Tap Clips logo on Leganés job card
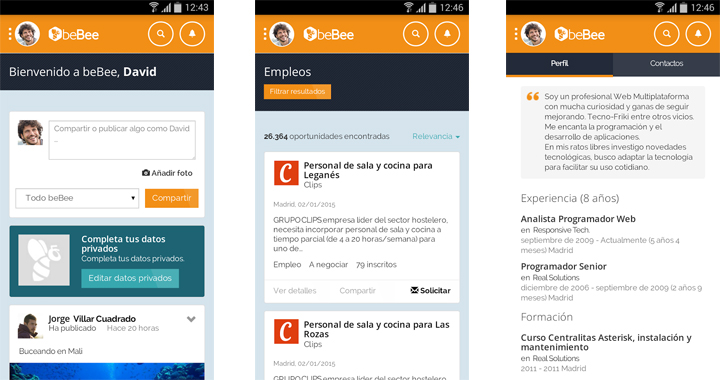Viewport: 720px width, 380px height. [286, 173]
